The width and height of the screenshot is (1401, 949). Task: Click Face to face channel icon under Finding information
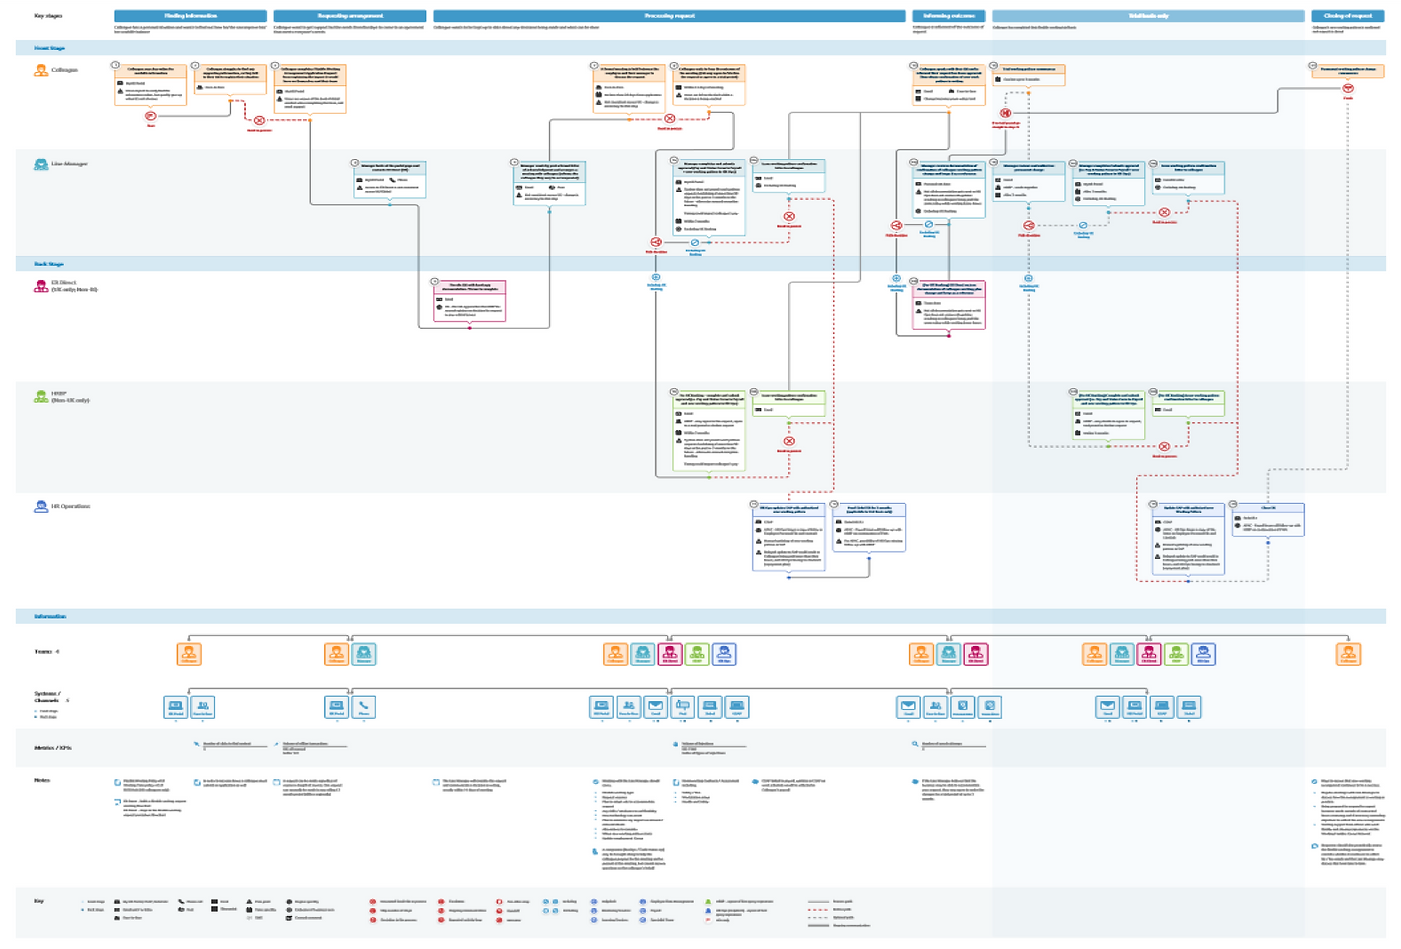pos(202,707)
